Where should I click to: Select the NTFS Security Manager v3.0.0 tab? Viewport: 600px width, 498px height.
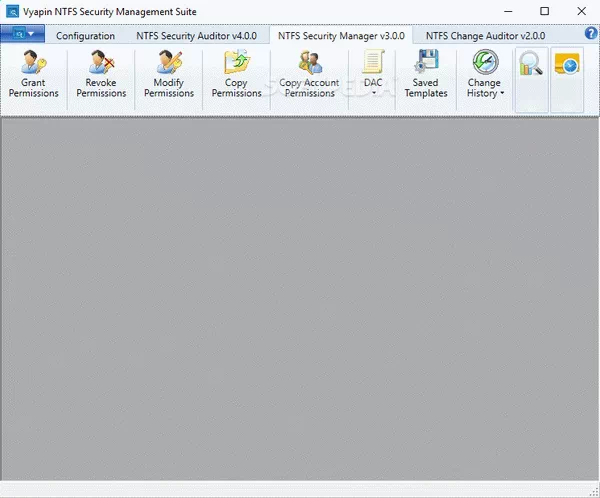[341, 36]
